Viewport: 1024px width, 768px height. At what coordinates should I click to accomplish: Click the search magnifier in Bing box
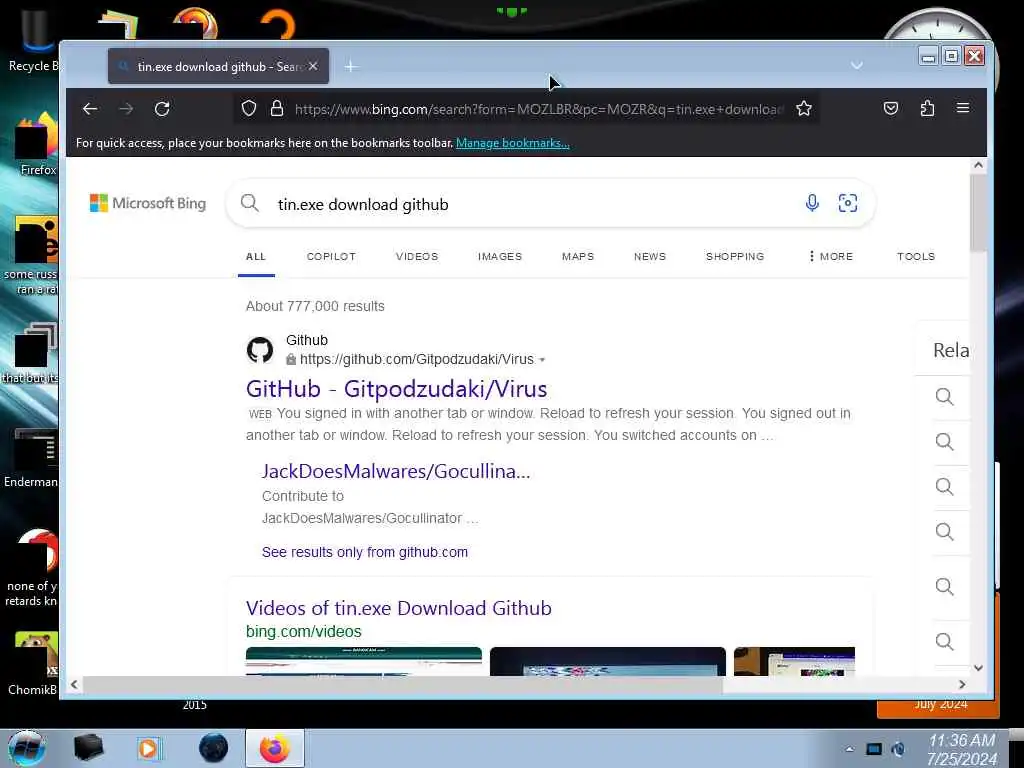pyautogui.click(x=249, y=203)
